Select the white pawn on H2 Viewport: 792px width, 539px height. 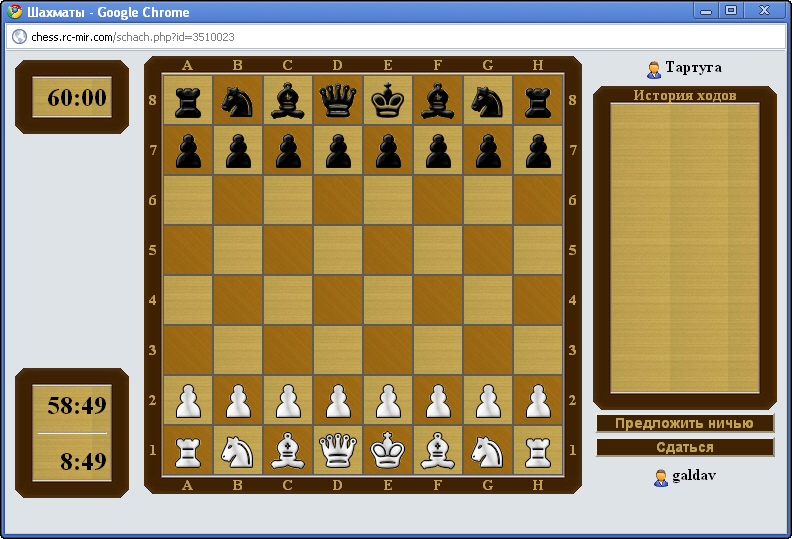(x=538, y=400)
